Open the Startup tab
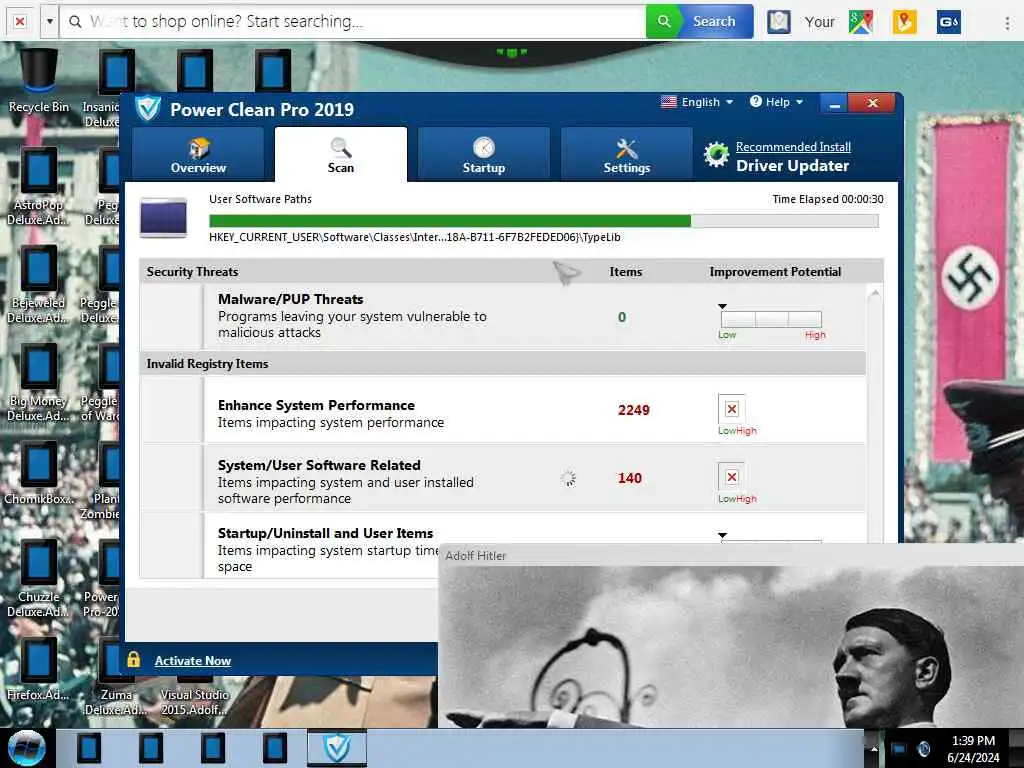Viewport: 1024px width, 768px height. 483,155
